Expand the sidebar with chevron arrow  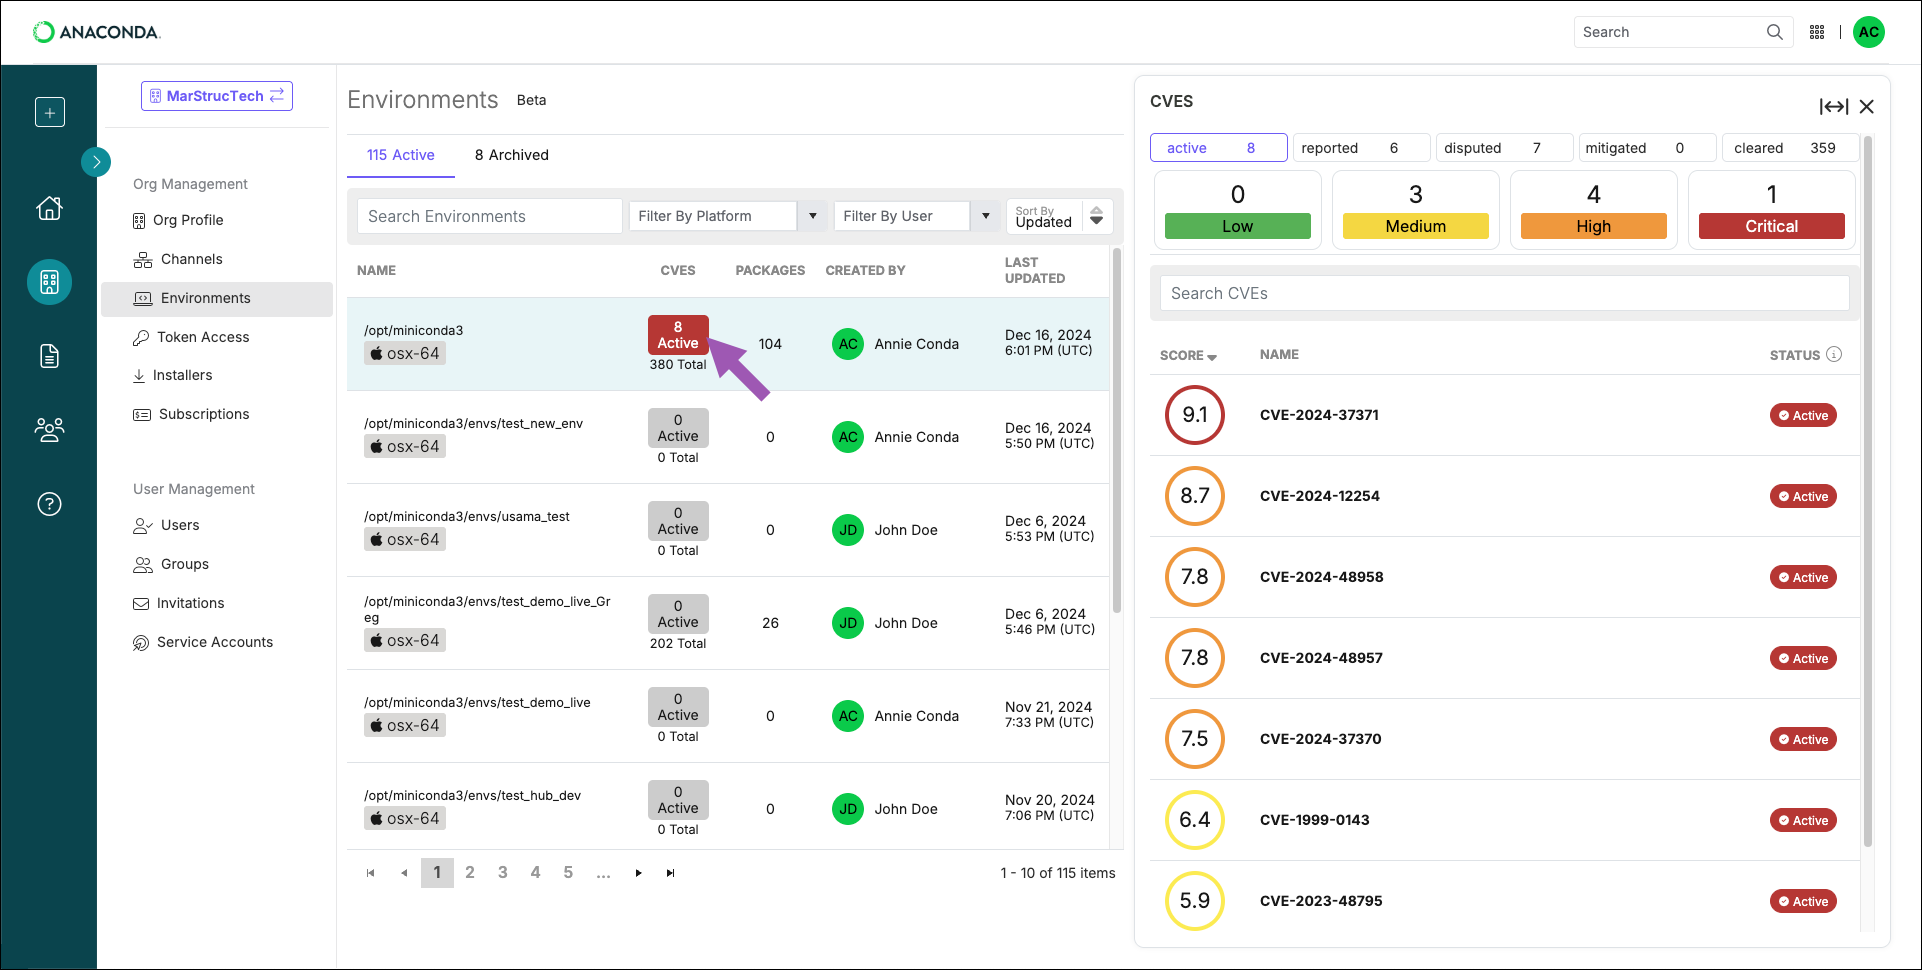[x=96, y=161]
